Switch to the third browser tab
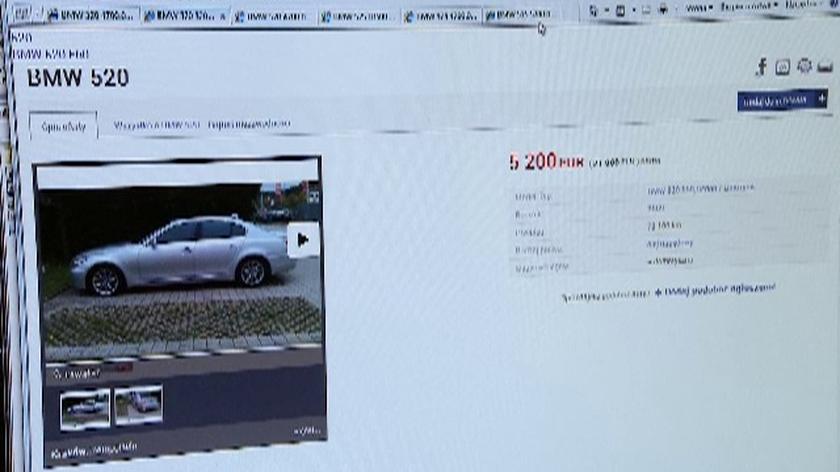This screenshot has width=840, height=472. (273, 16)
